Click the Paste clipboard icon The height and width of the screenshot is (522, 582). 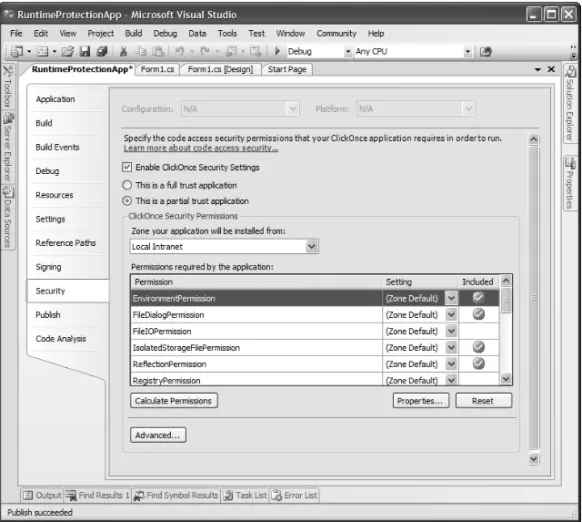(x=158, y=51)
